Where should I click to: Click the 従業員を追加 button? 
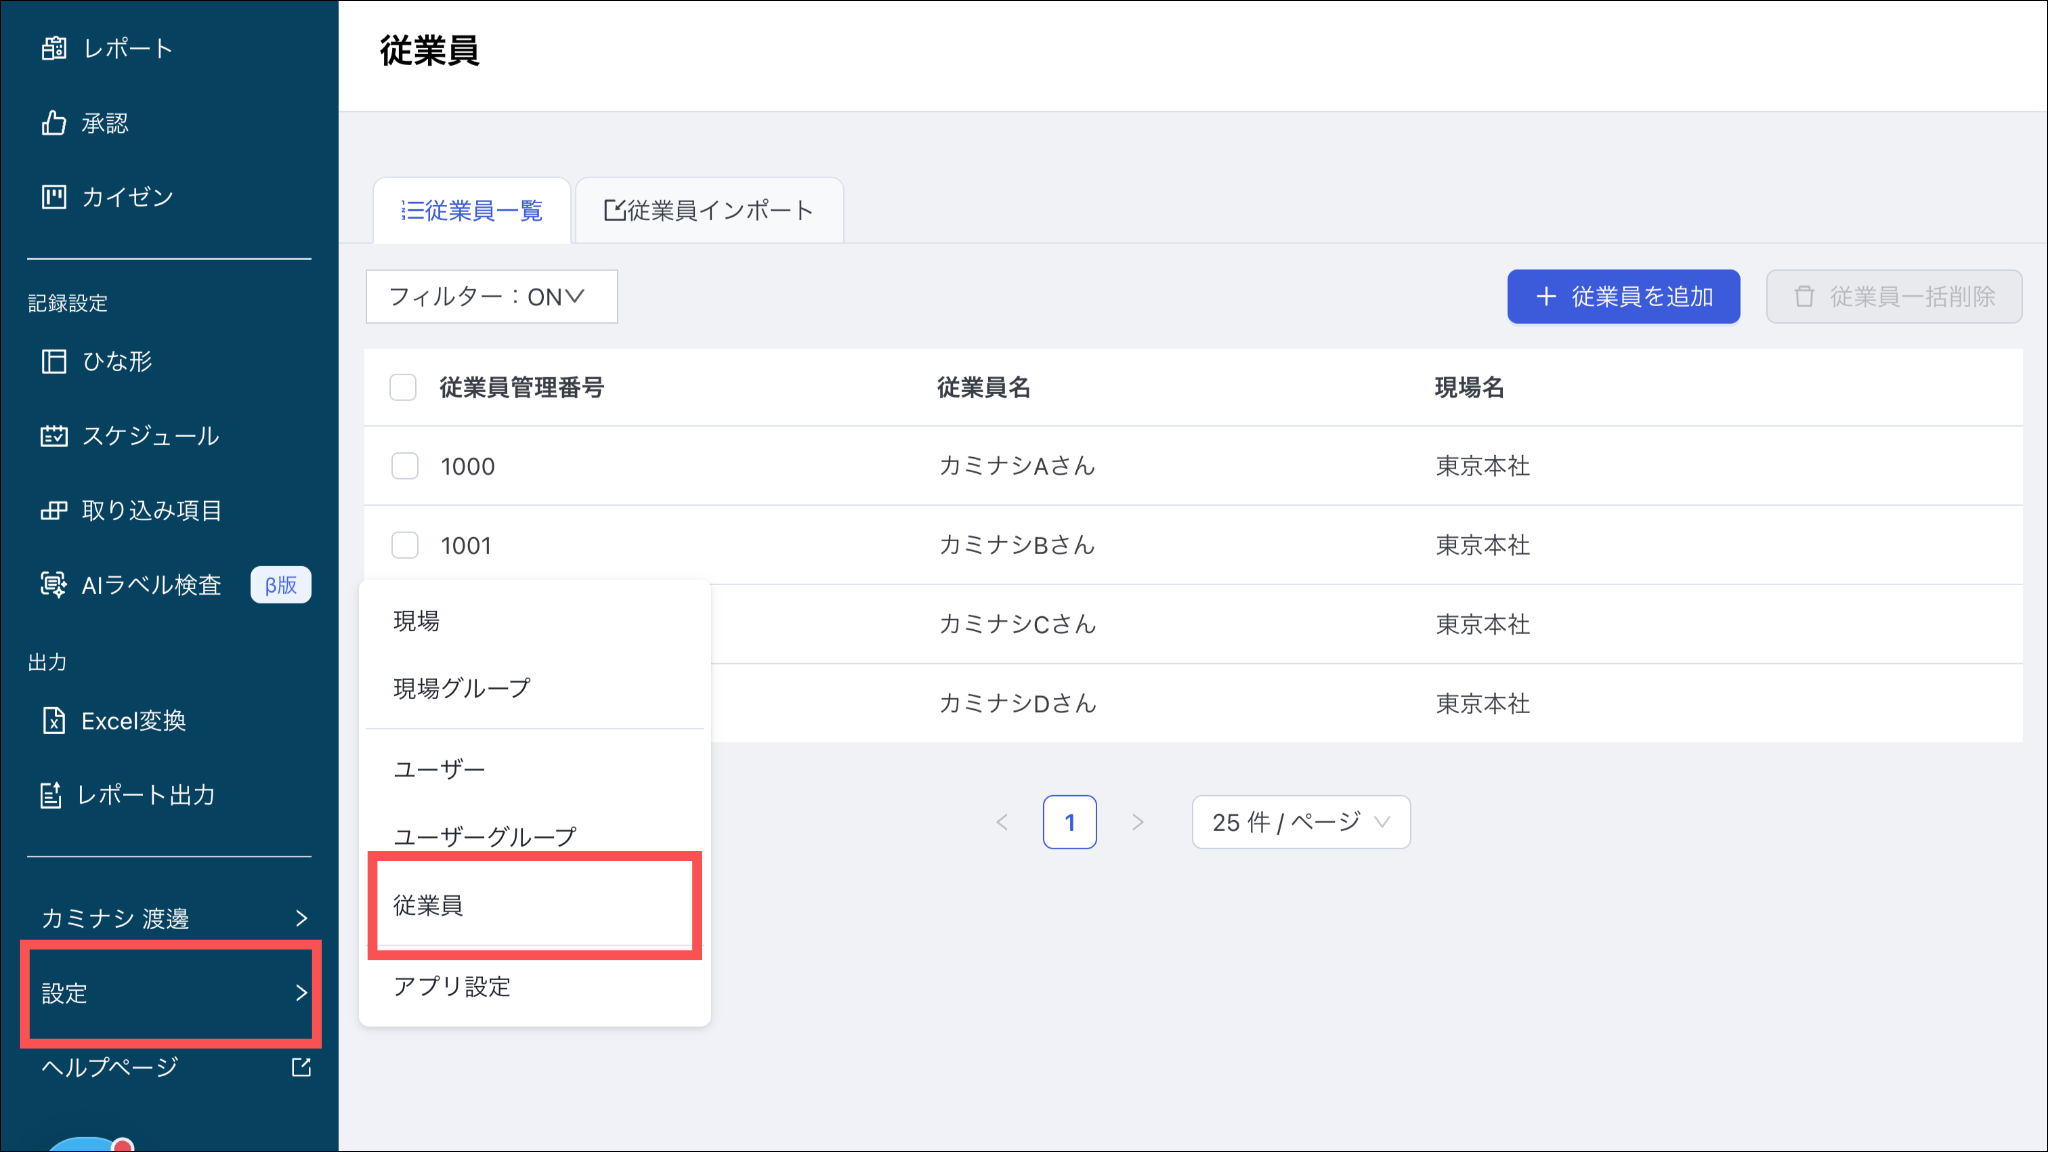point(1623,297)
